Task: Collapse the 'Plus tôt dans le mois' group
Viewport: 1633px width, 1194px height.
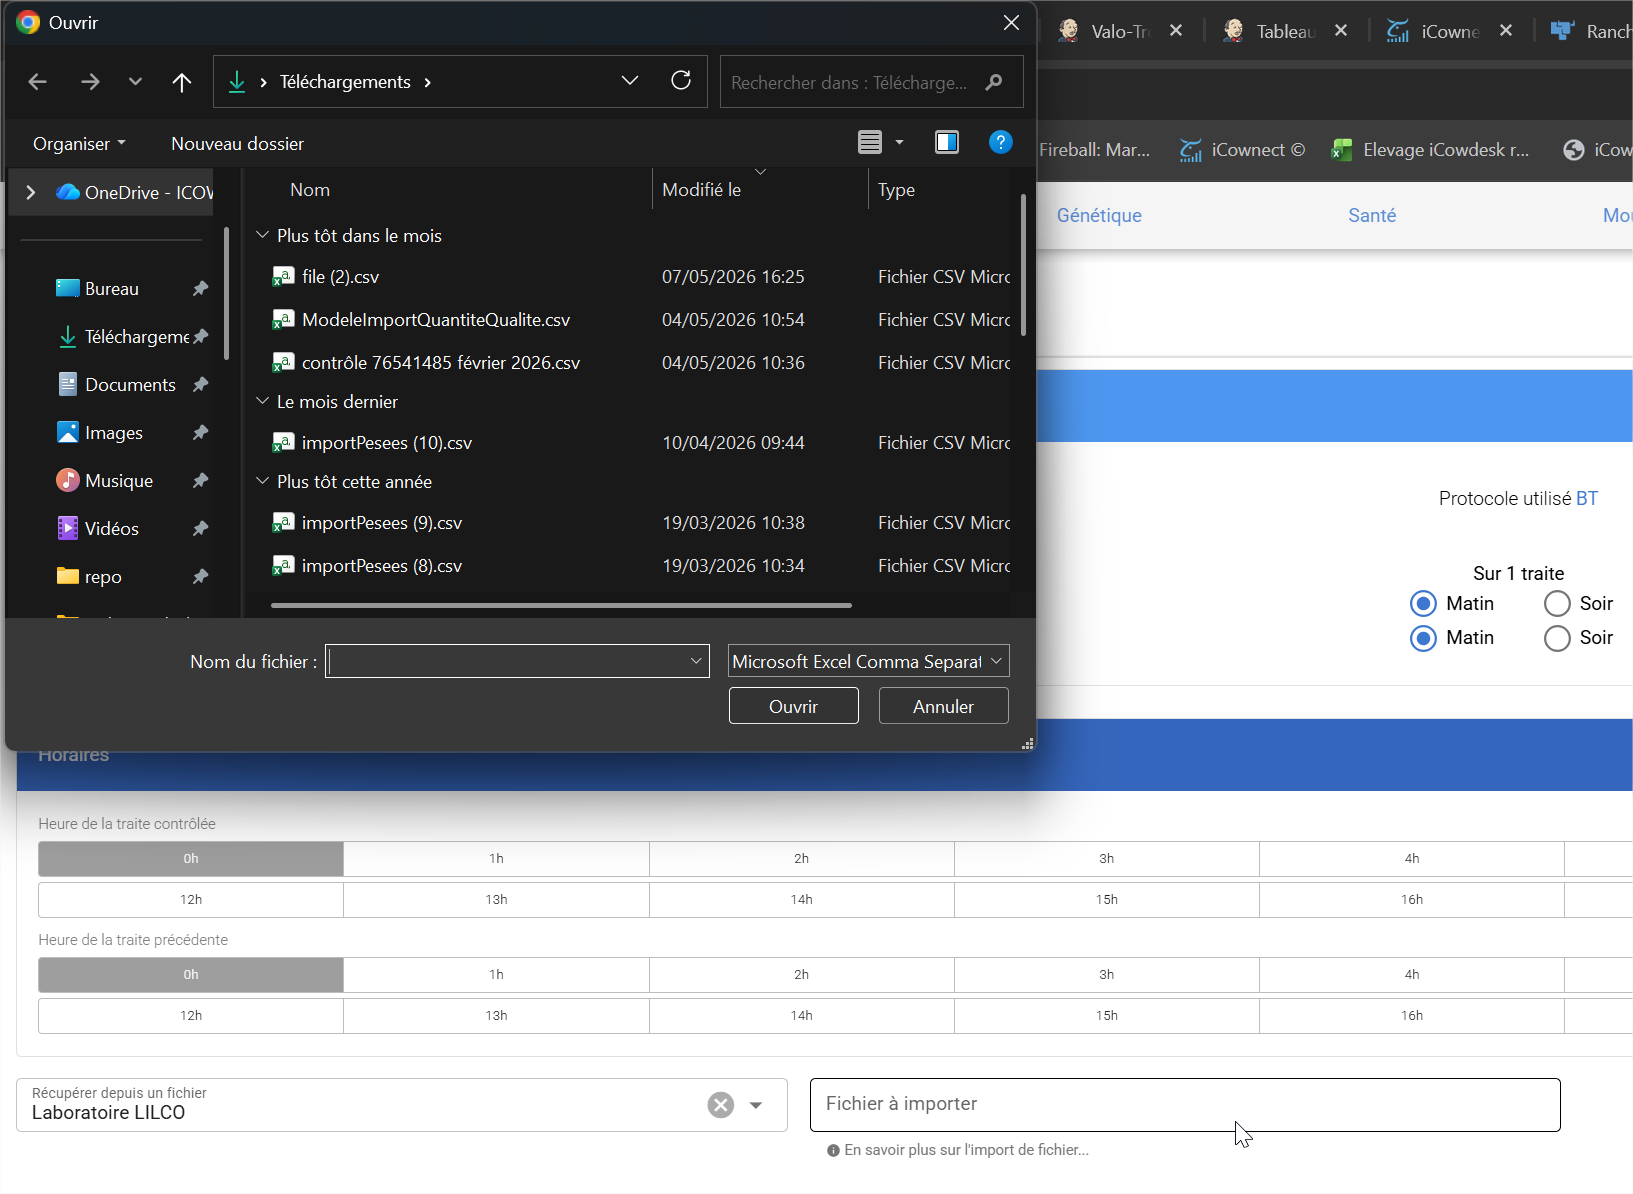Action: (263, 235)
